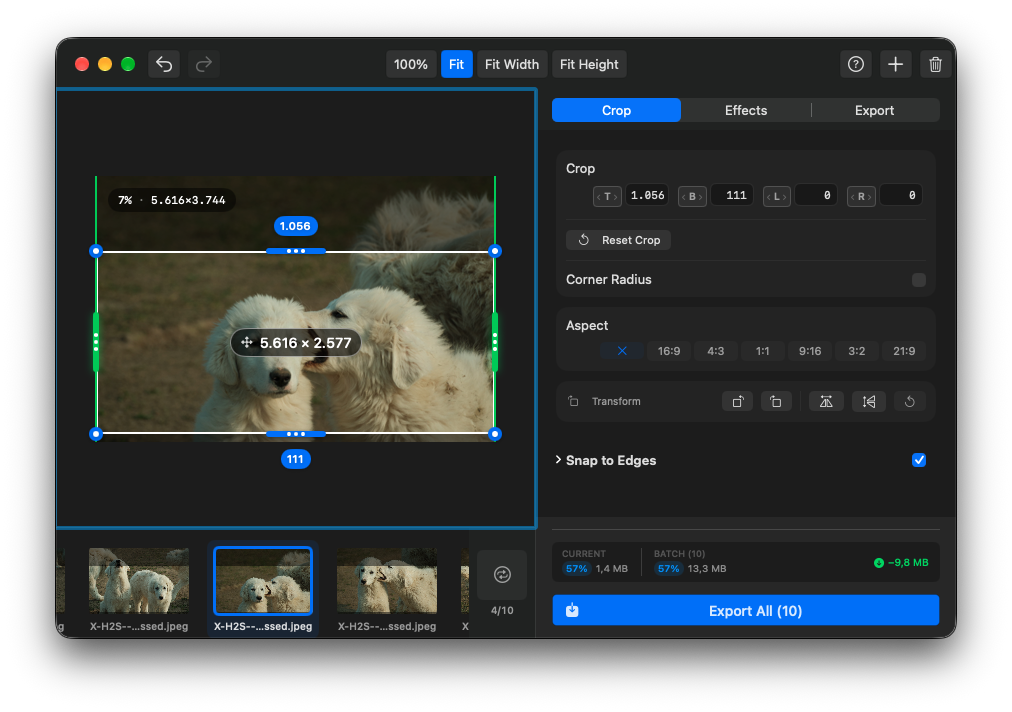Screen dimensions: 1012x712
Task: Click the blue 1.056 top offset badge
Action: [295, 226]
